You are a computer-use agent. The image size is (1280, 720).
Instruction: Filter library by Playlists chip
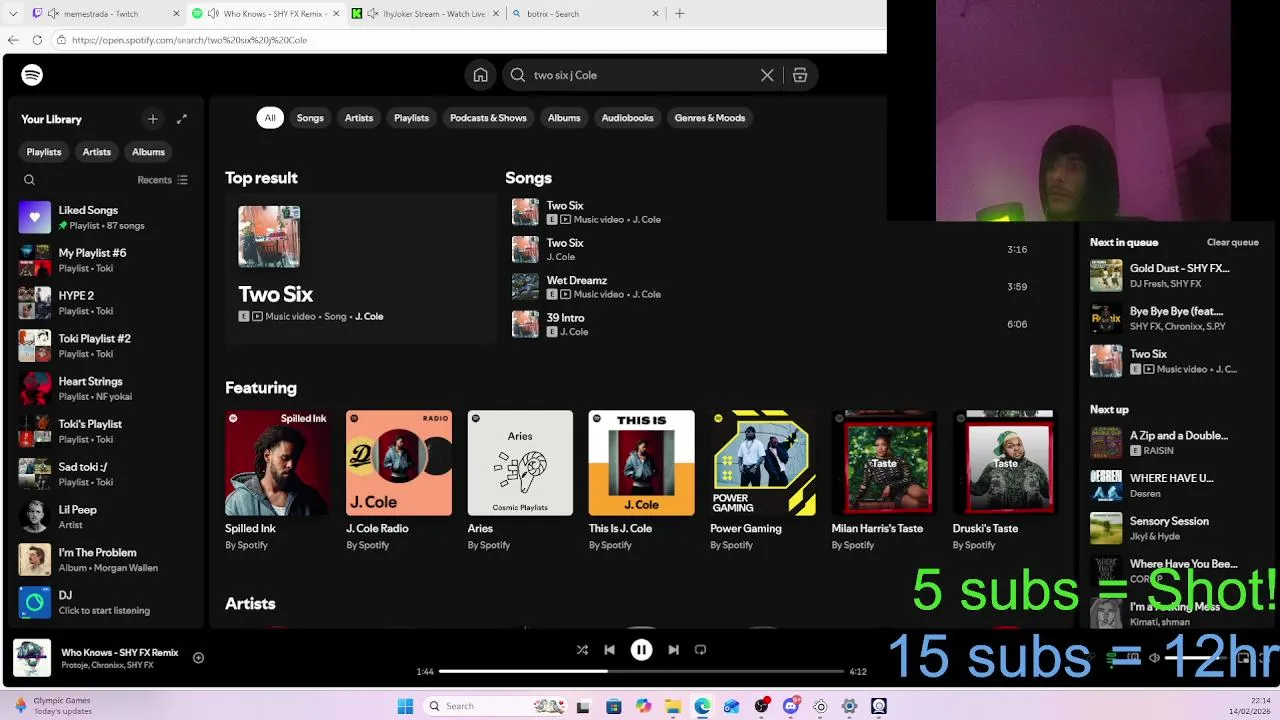tap(44, 152)
